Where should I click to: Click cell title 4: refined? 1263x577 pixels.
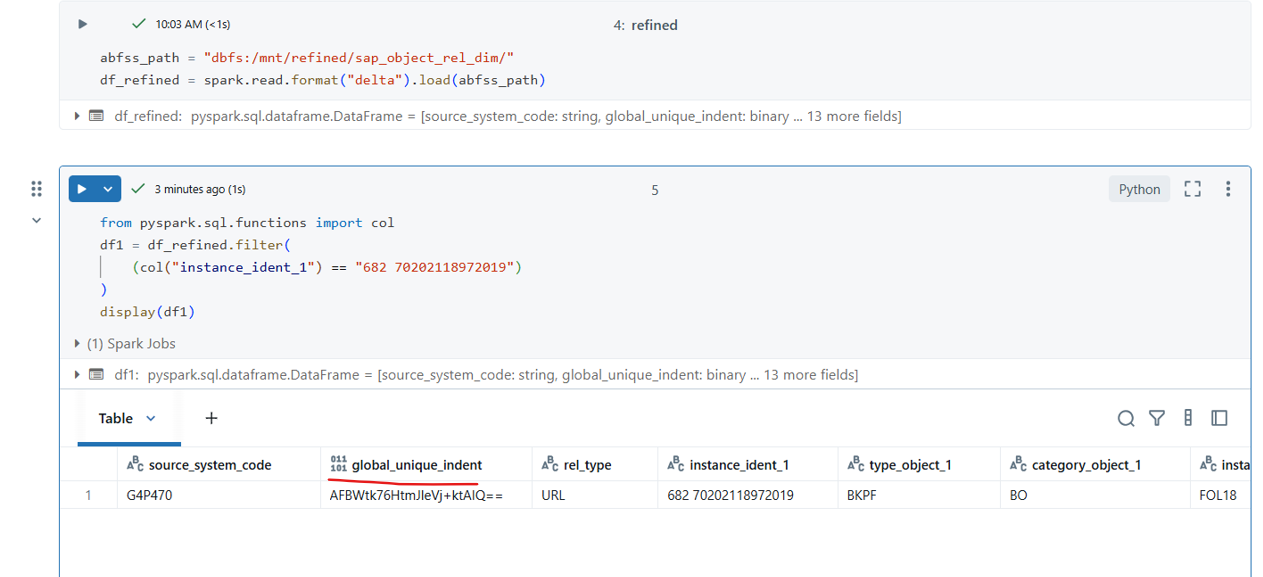click(645, 25)
